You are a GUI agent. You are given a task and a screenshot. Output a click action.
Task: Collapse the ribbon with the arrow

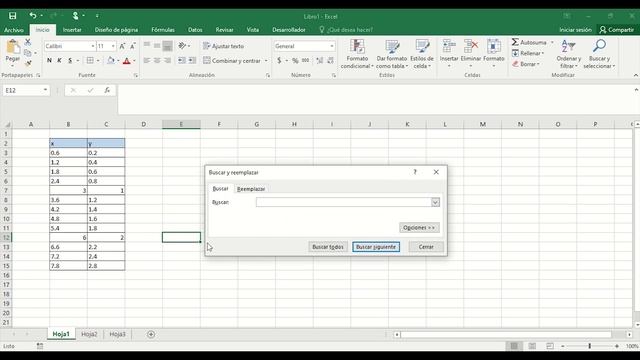(x=636, y=75)
